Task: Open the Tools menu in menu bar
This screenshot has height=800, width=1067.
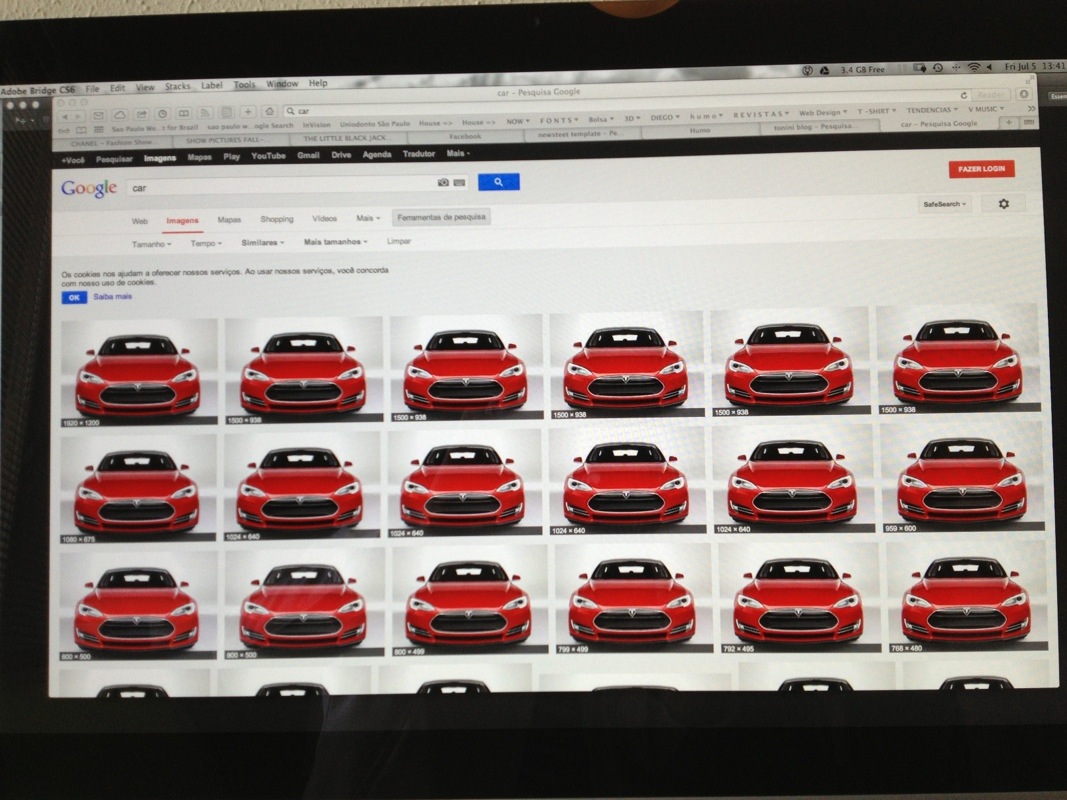Action: click(244, 85)
